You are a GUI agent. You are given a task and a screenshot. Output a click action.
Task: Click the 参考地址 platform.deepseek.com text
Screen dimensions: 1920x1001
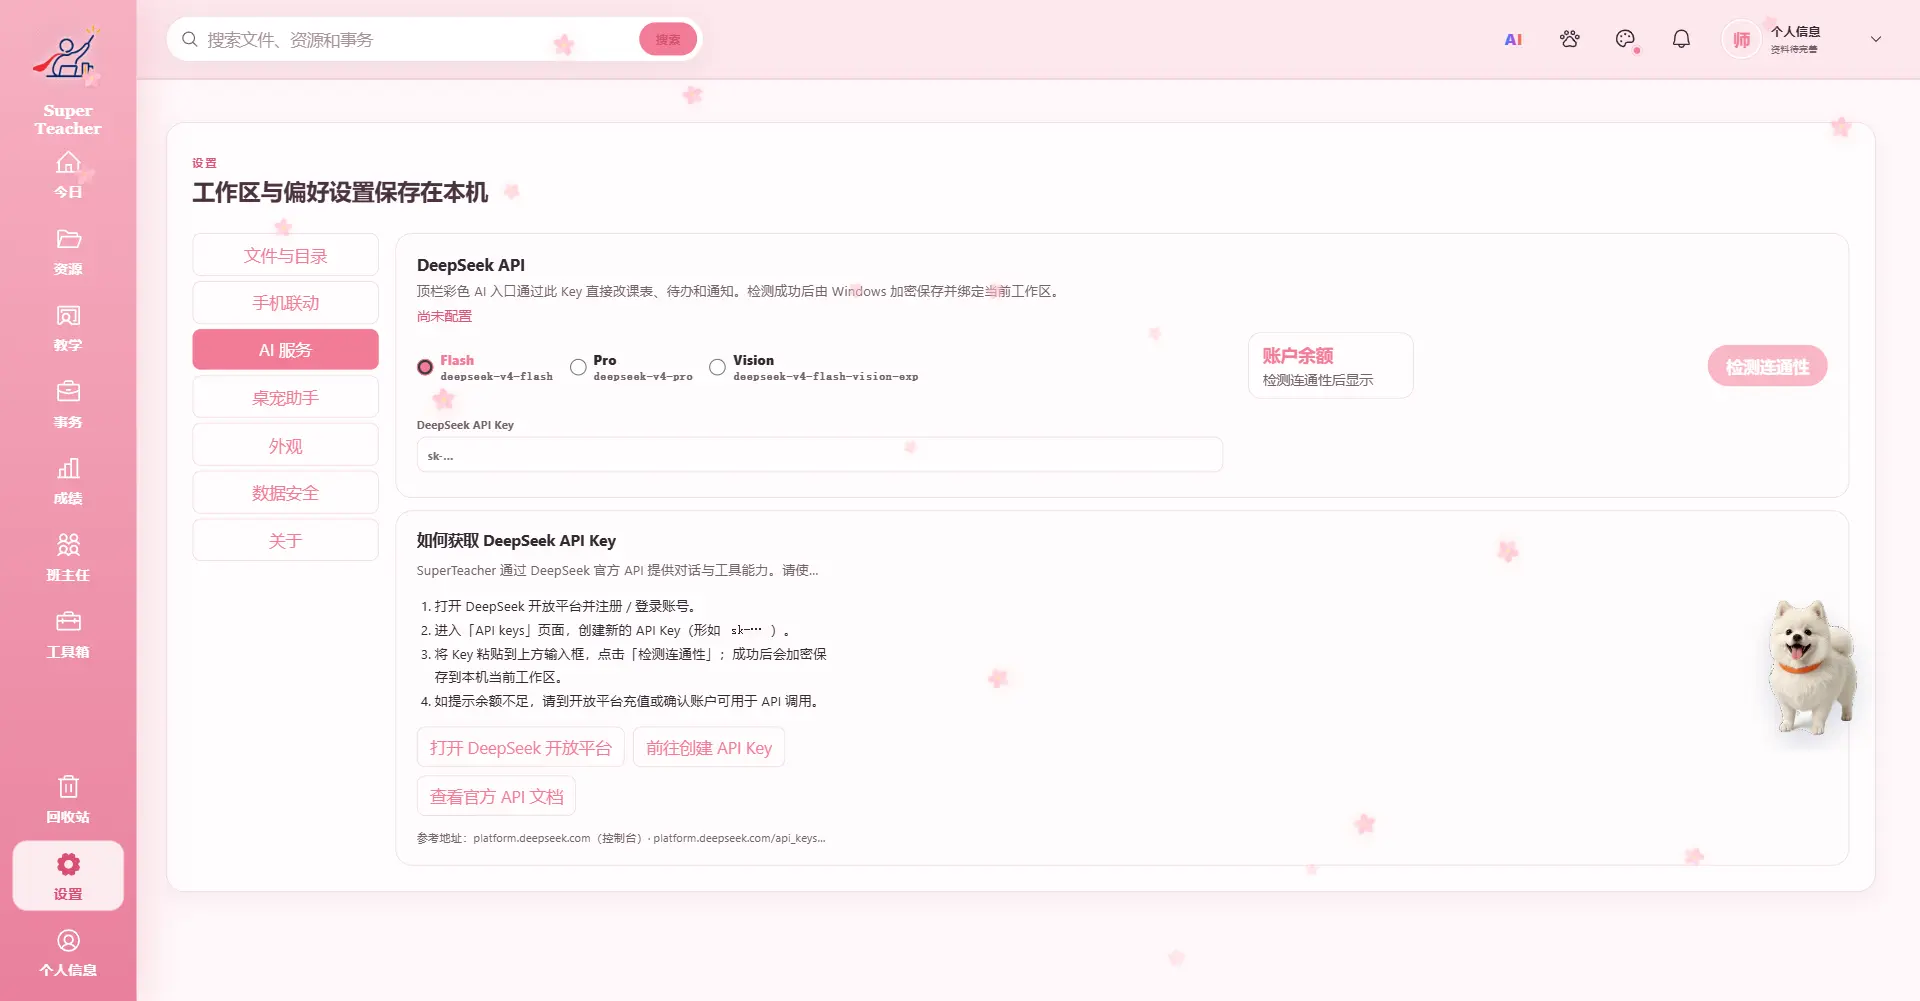coord(621,838)
